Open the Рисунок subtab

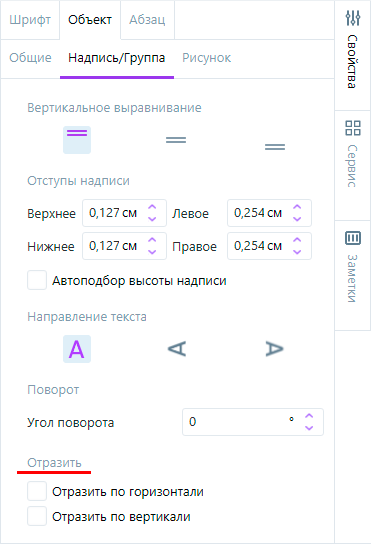coord(206,58)
